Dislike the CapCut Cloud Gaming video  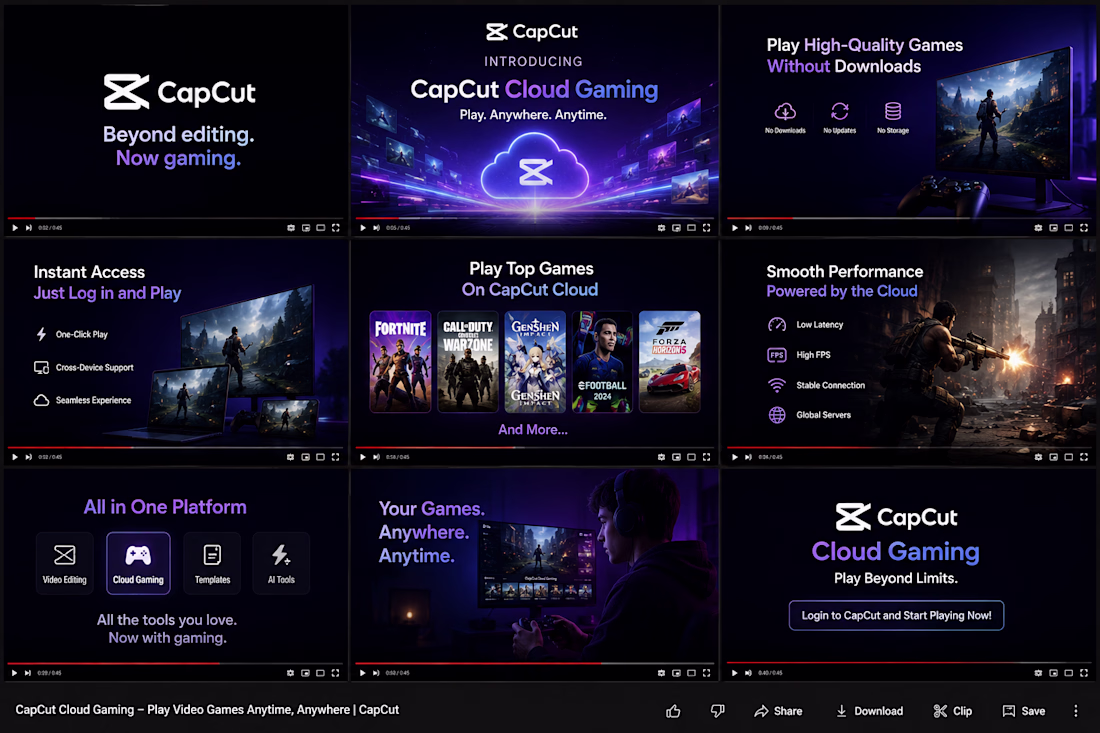tap(717, 711)
